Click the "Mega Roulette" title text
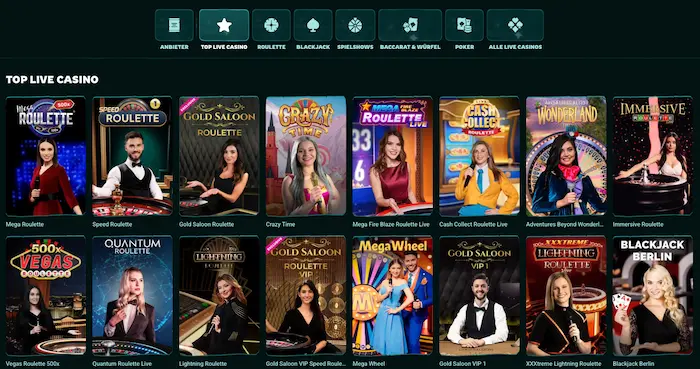Viewport: 700px width, 369px height. 25,224
